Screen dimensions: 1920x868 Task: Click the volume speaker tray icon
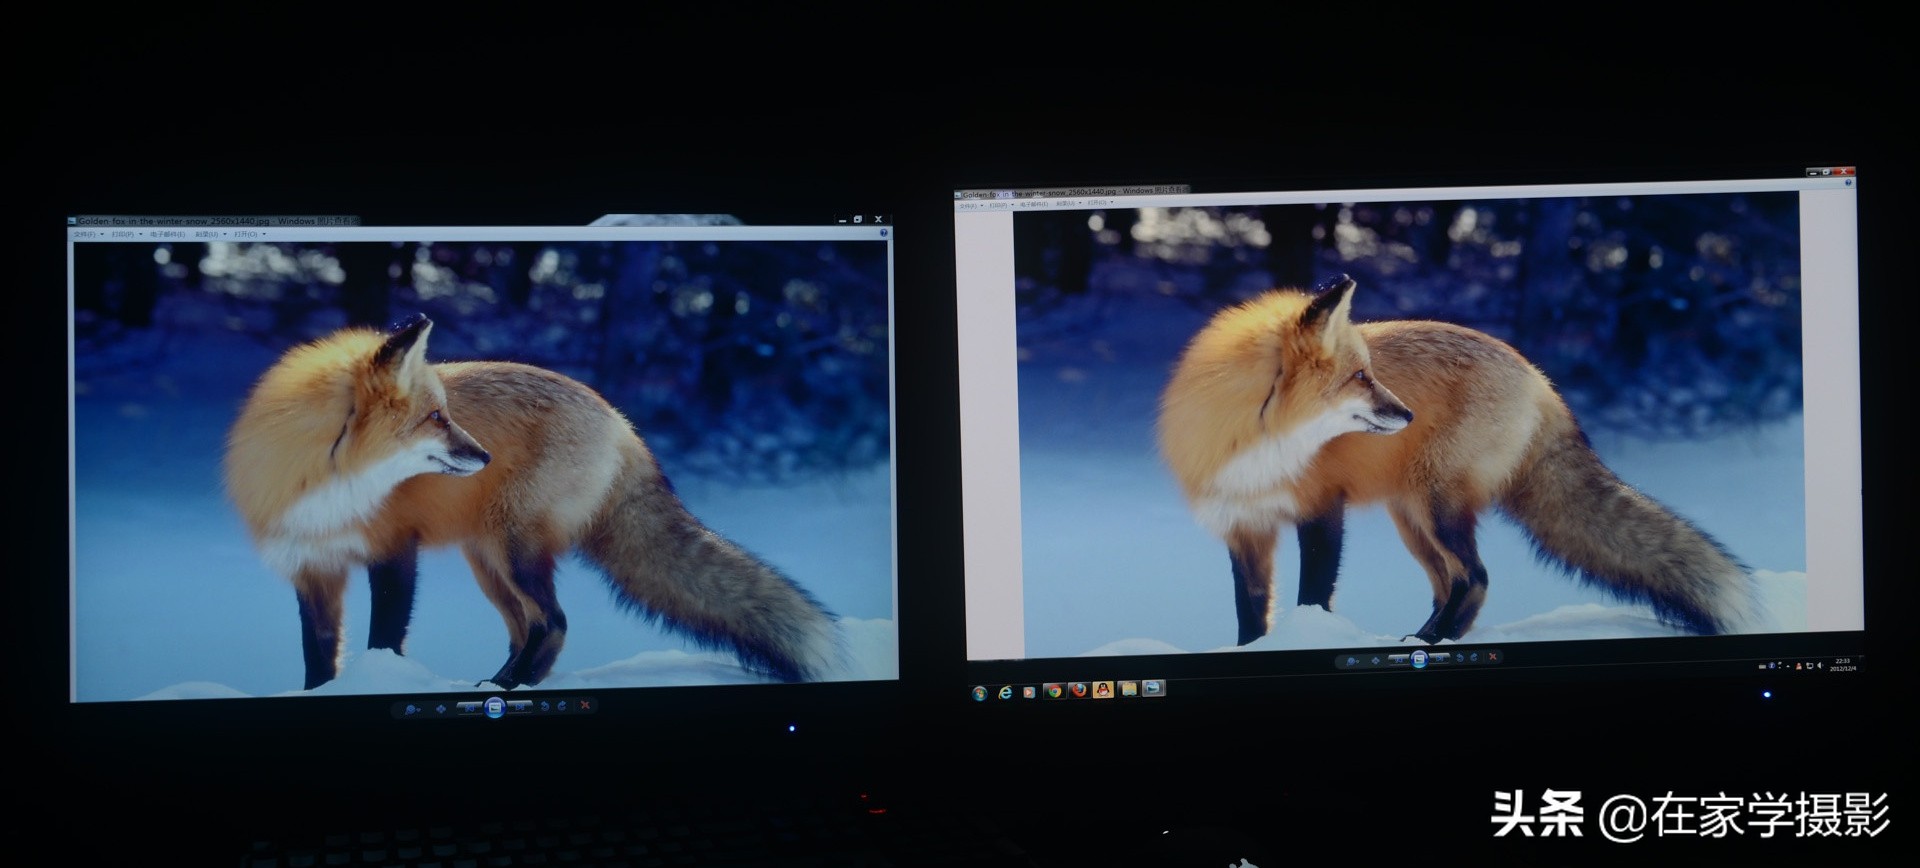click(x=1820, y=665)
